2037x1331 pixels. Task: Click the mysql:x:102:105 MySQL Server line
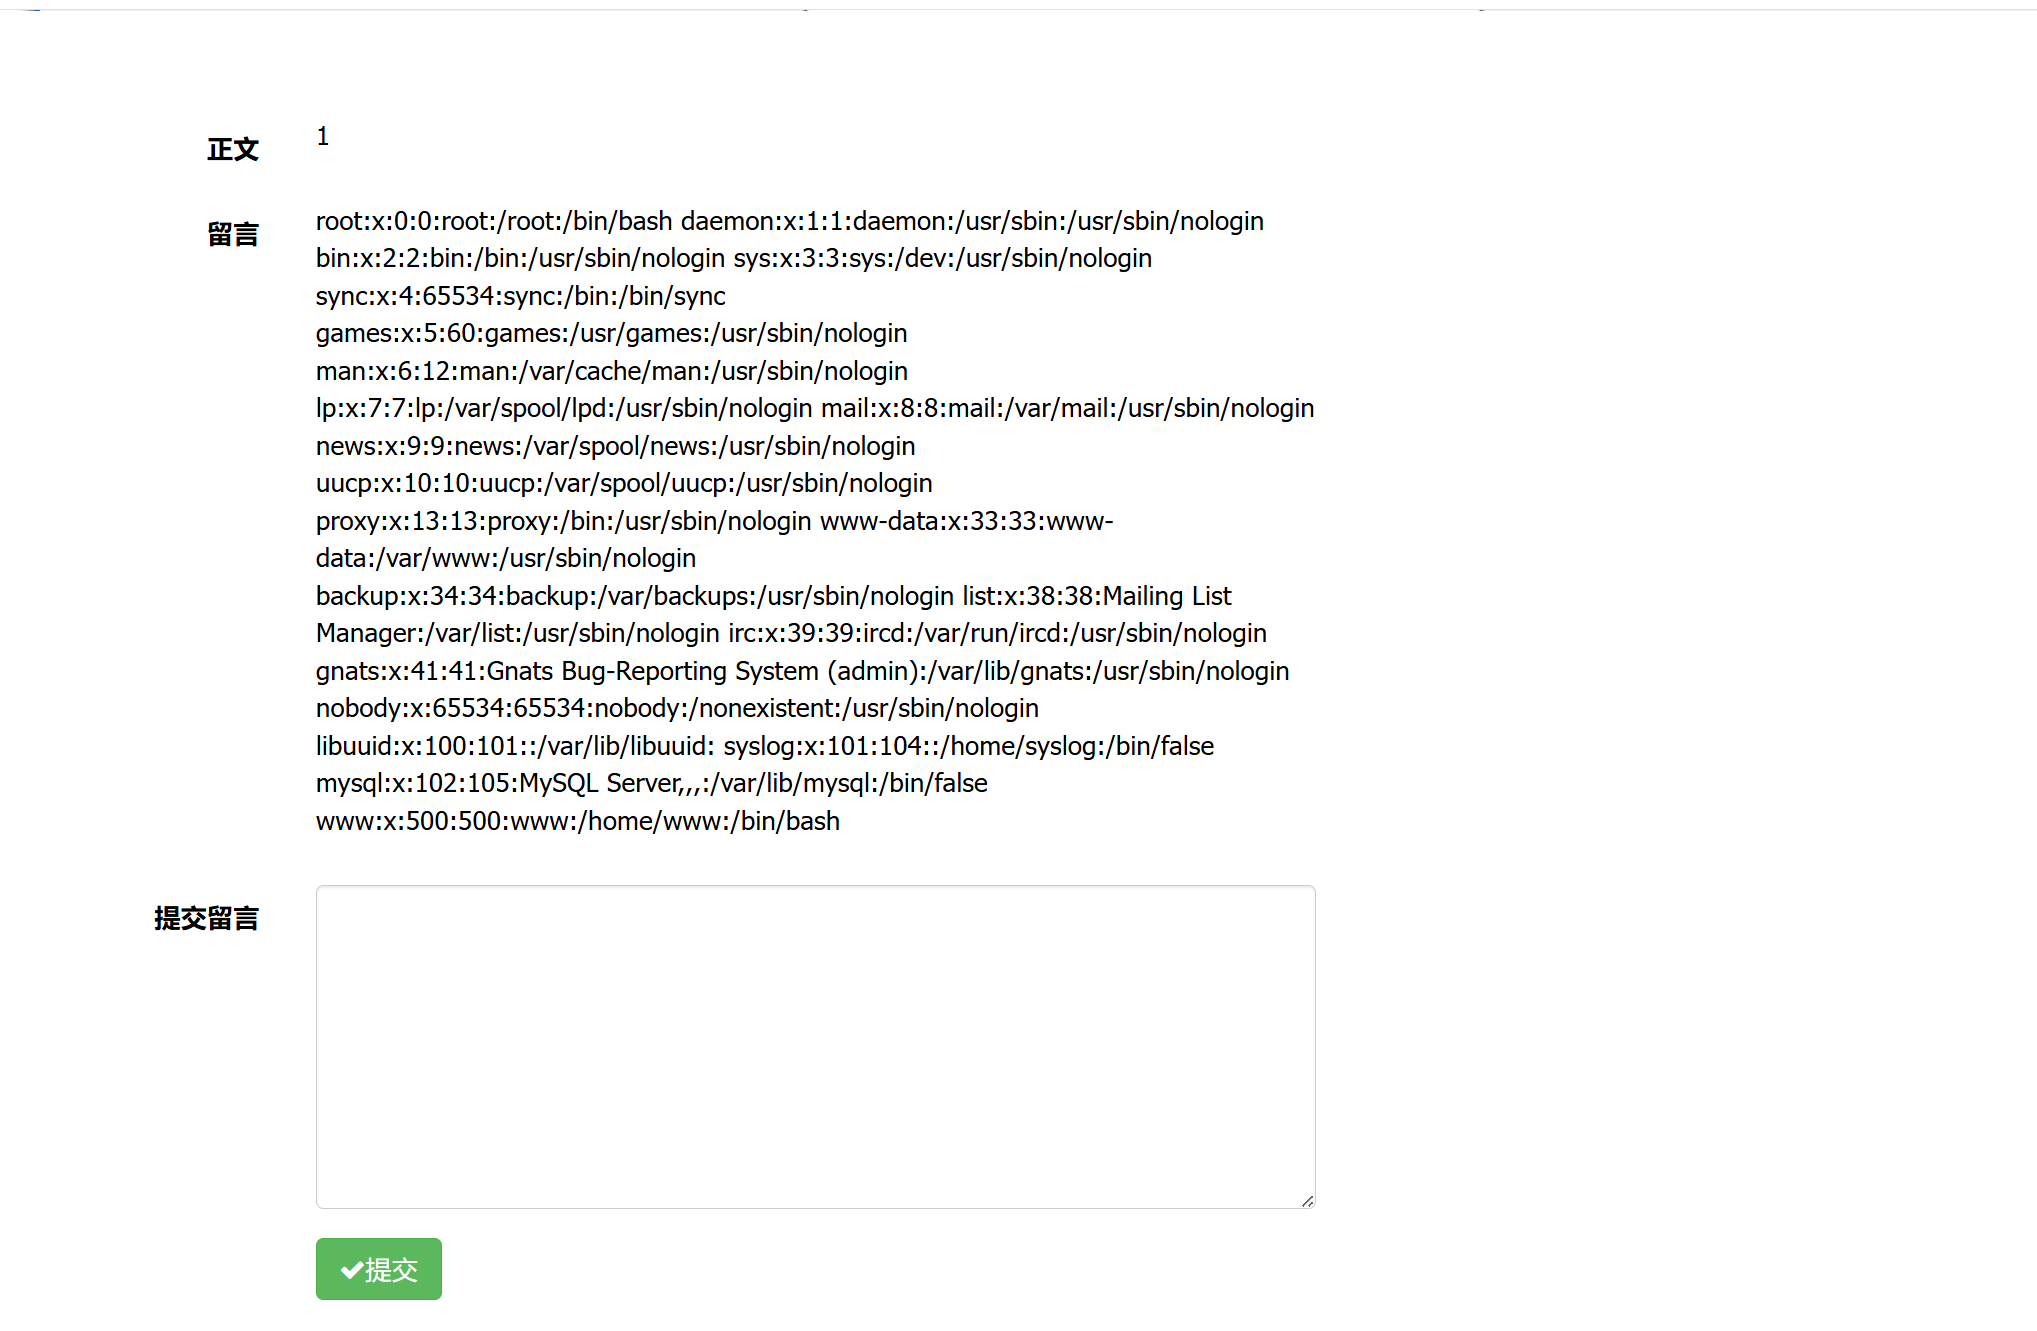651,783
